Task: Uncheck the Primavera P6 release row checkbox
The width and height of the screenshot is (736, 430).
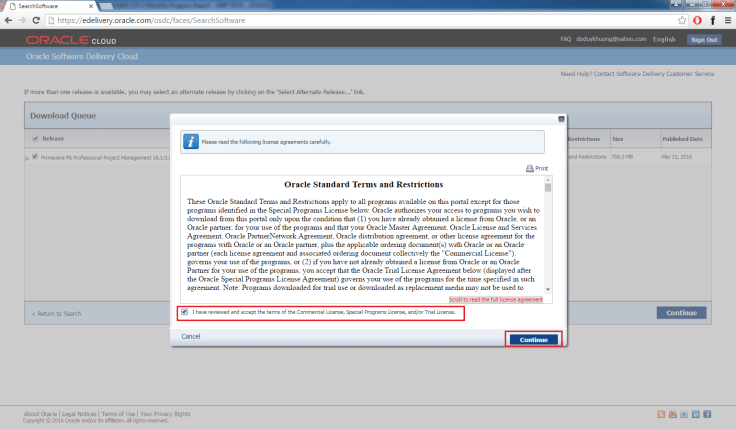Action: 35,157
